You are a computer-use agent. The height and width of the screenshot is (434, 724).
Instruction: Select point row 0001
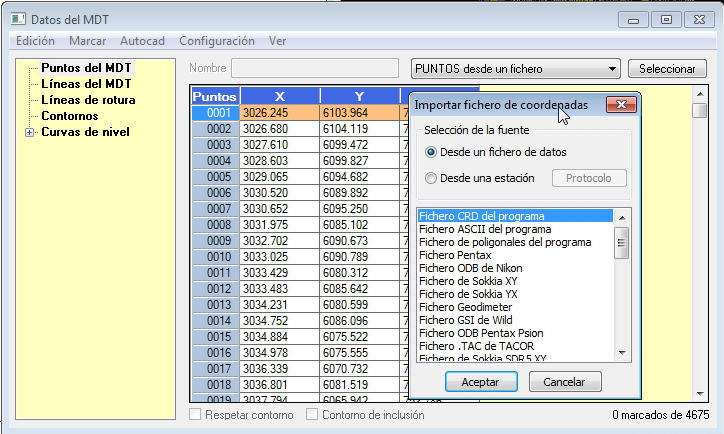216,113
